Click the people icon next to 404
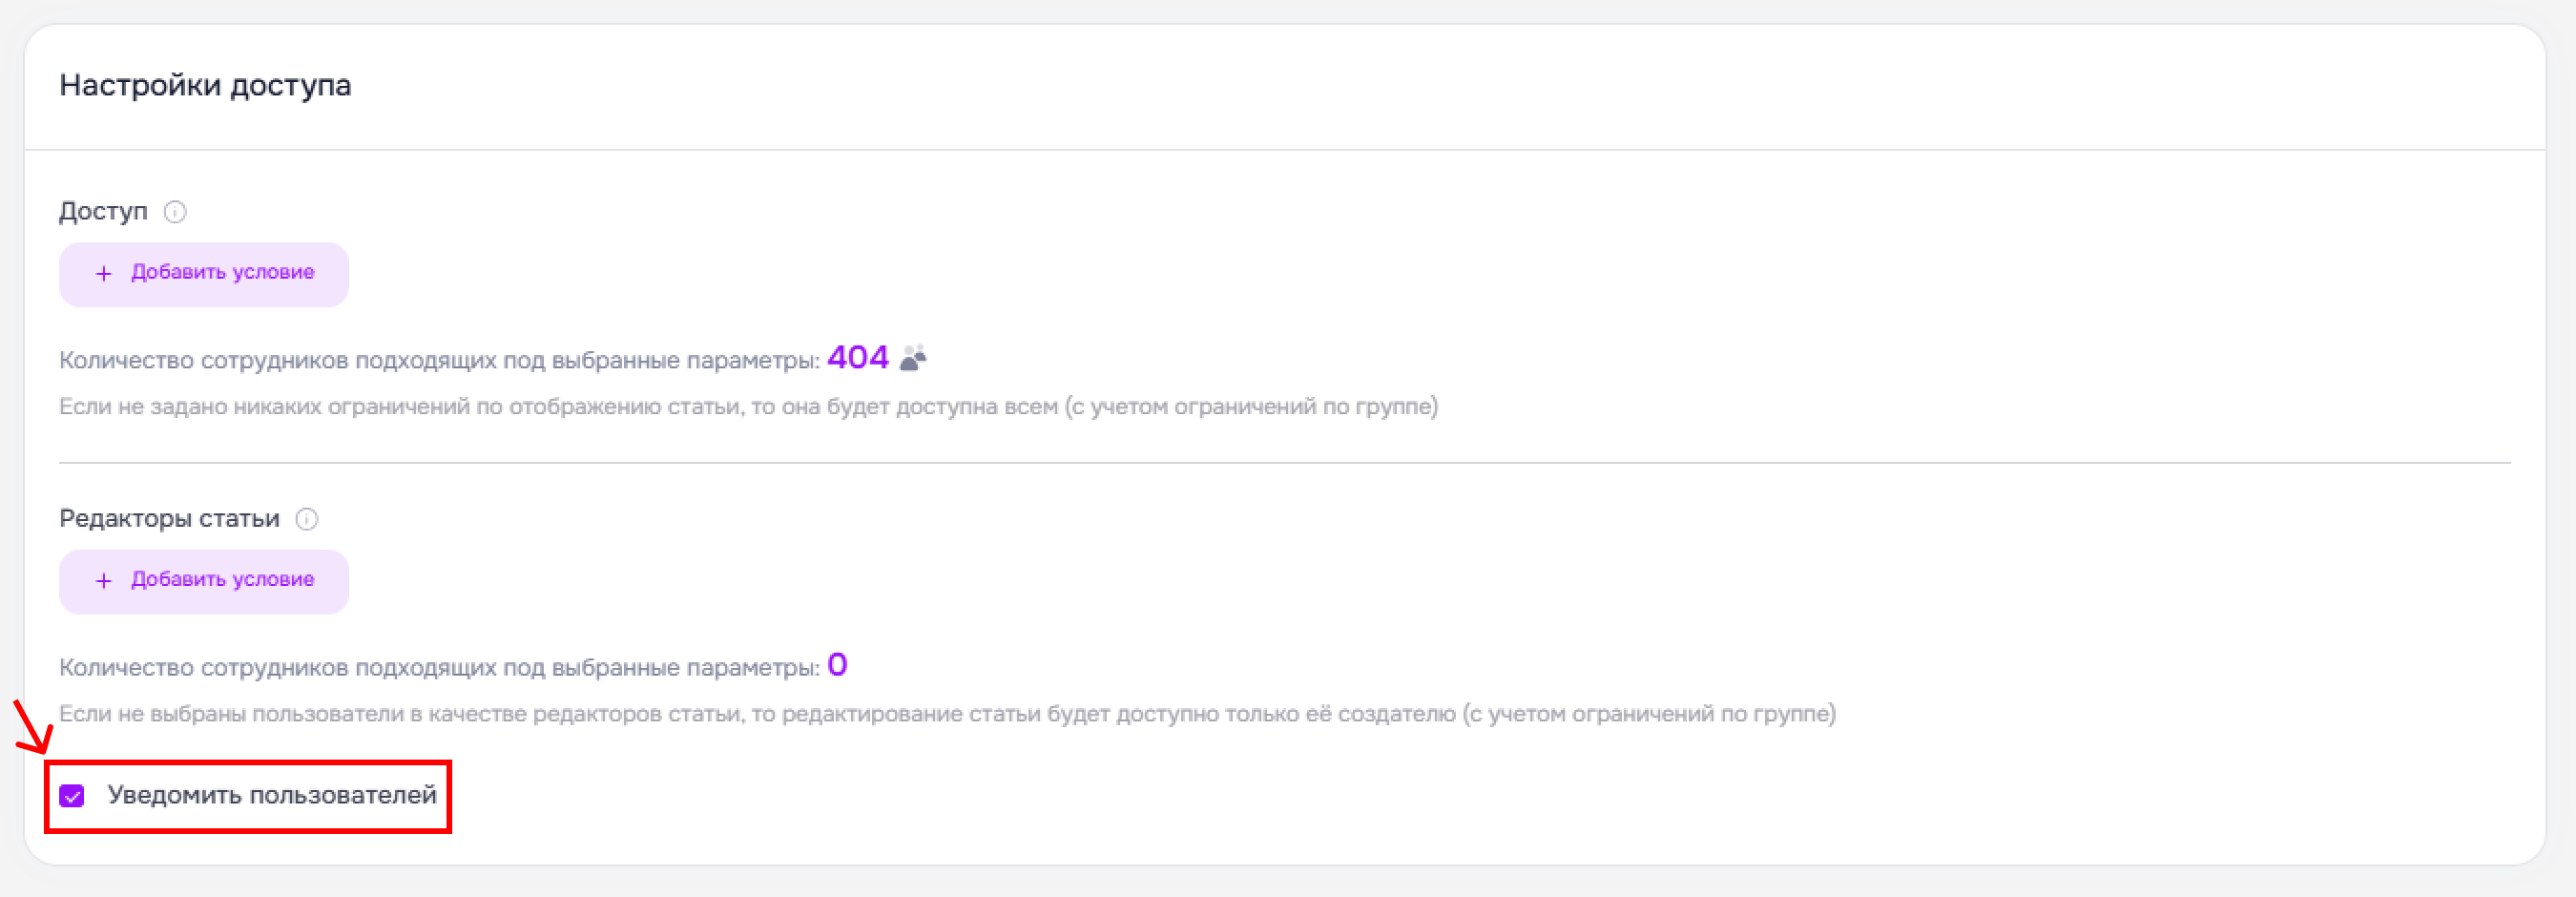Screen dimensions: 2576x897 click(x=913, y=358)
